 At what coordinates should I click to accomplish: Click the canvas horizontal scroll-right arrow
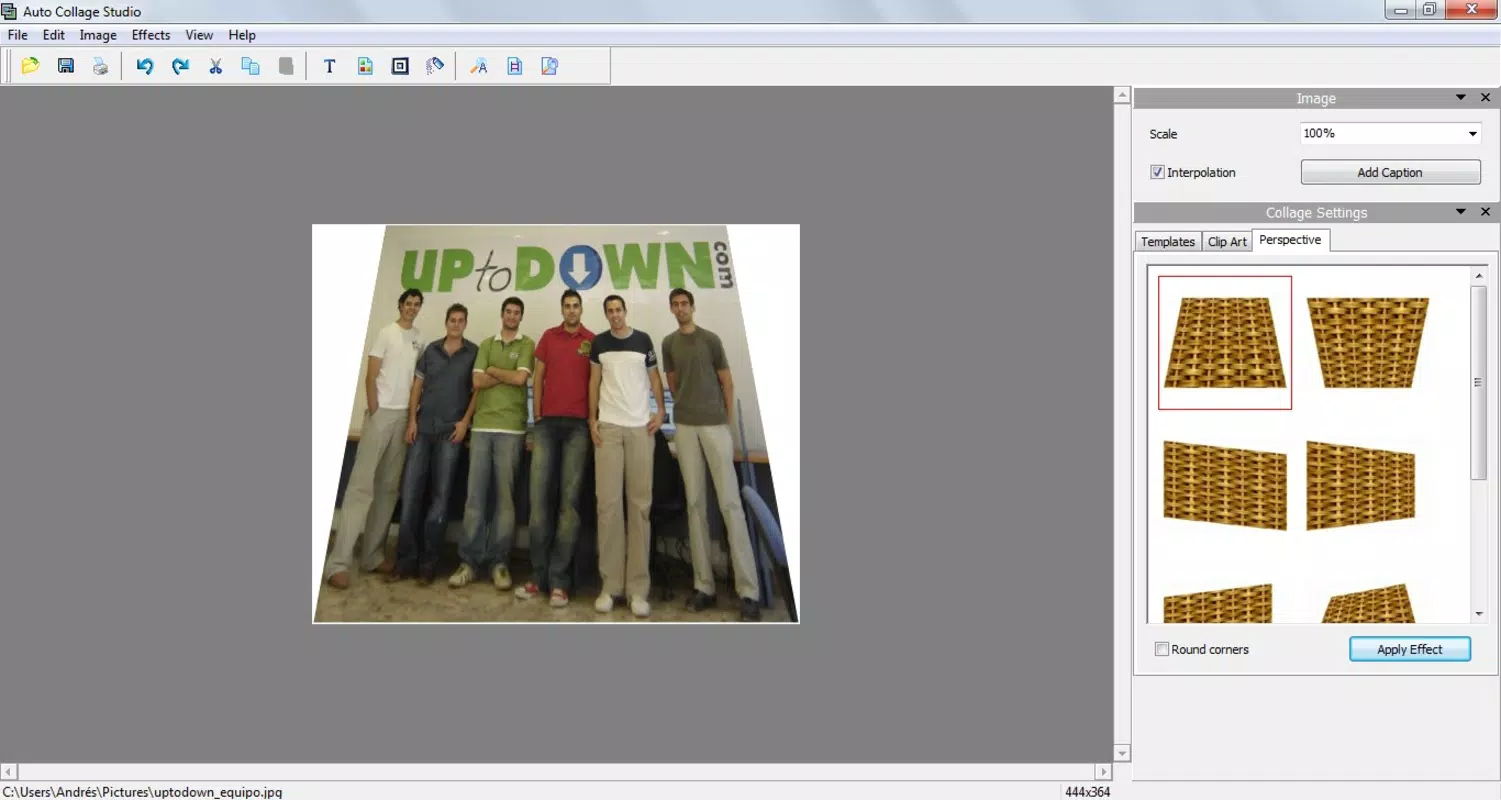pos(1104,772)
